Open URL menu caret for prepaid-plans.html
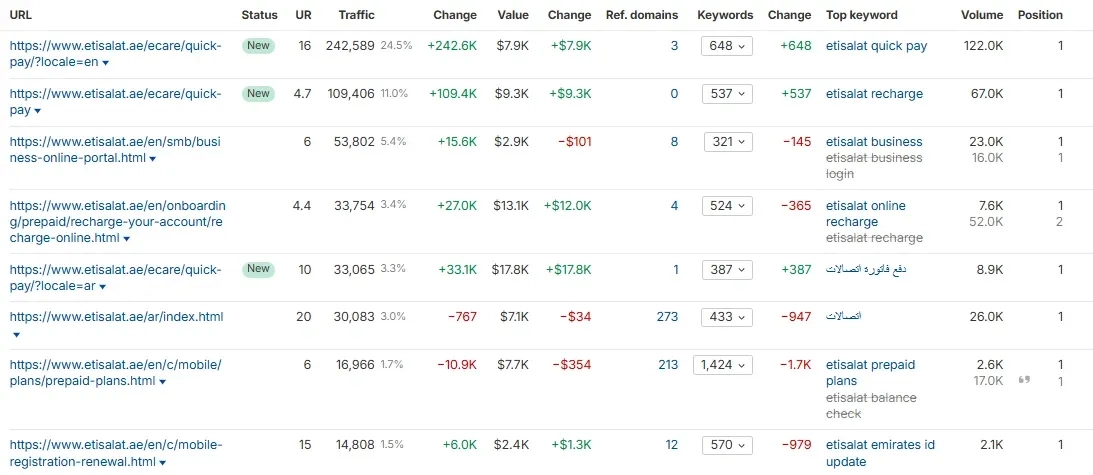 162,382
